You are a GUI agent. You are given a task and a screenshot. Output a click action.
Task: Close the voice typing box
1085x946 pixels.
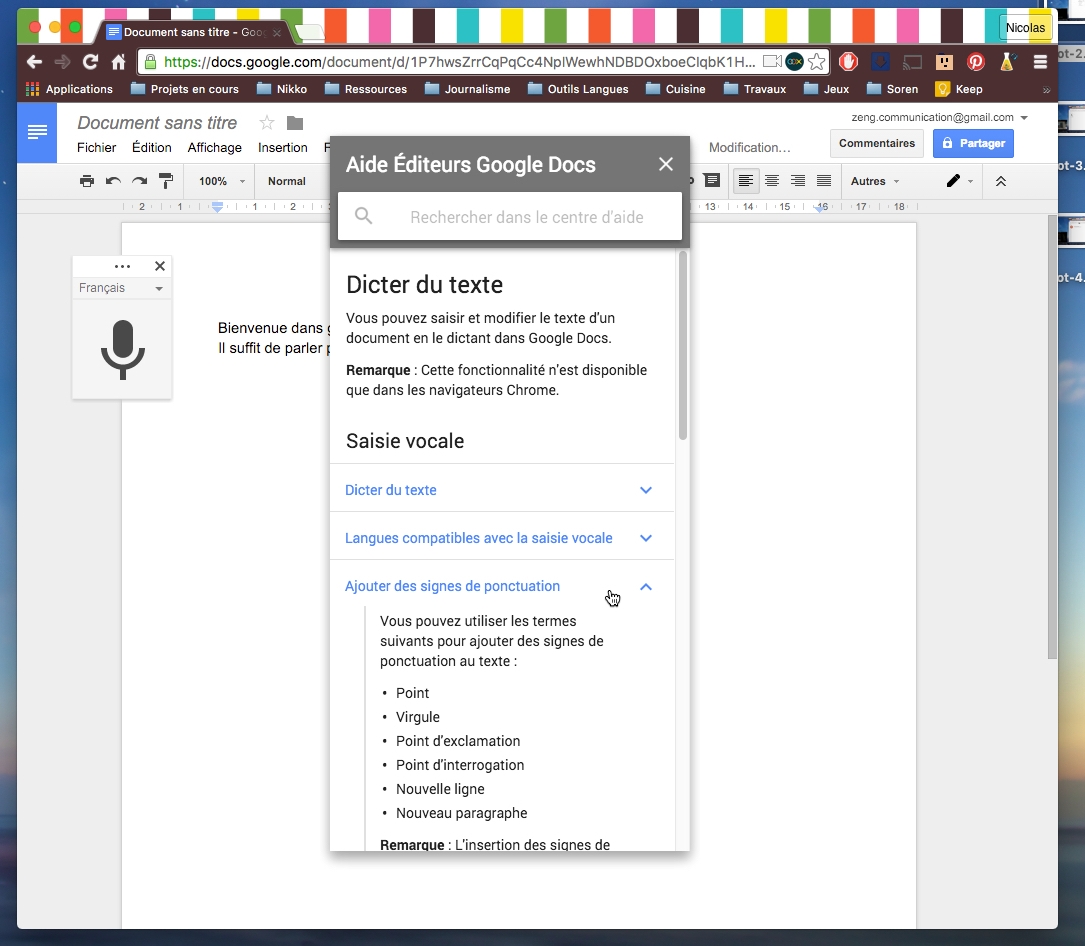click(x=160, y=266)
